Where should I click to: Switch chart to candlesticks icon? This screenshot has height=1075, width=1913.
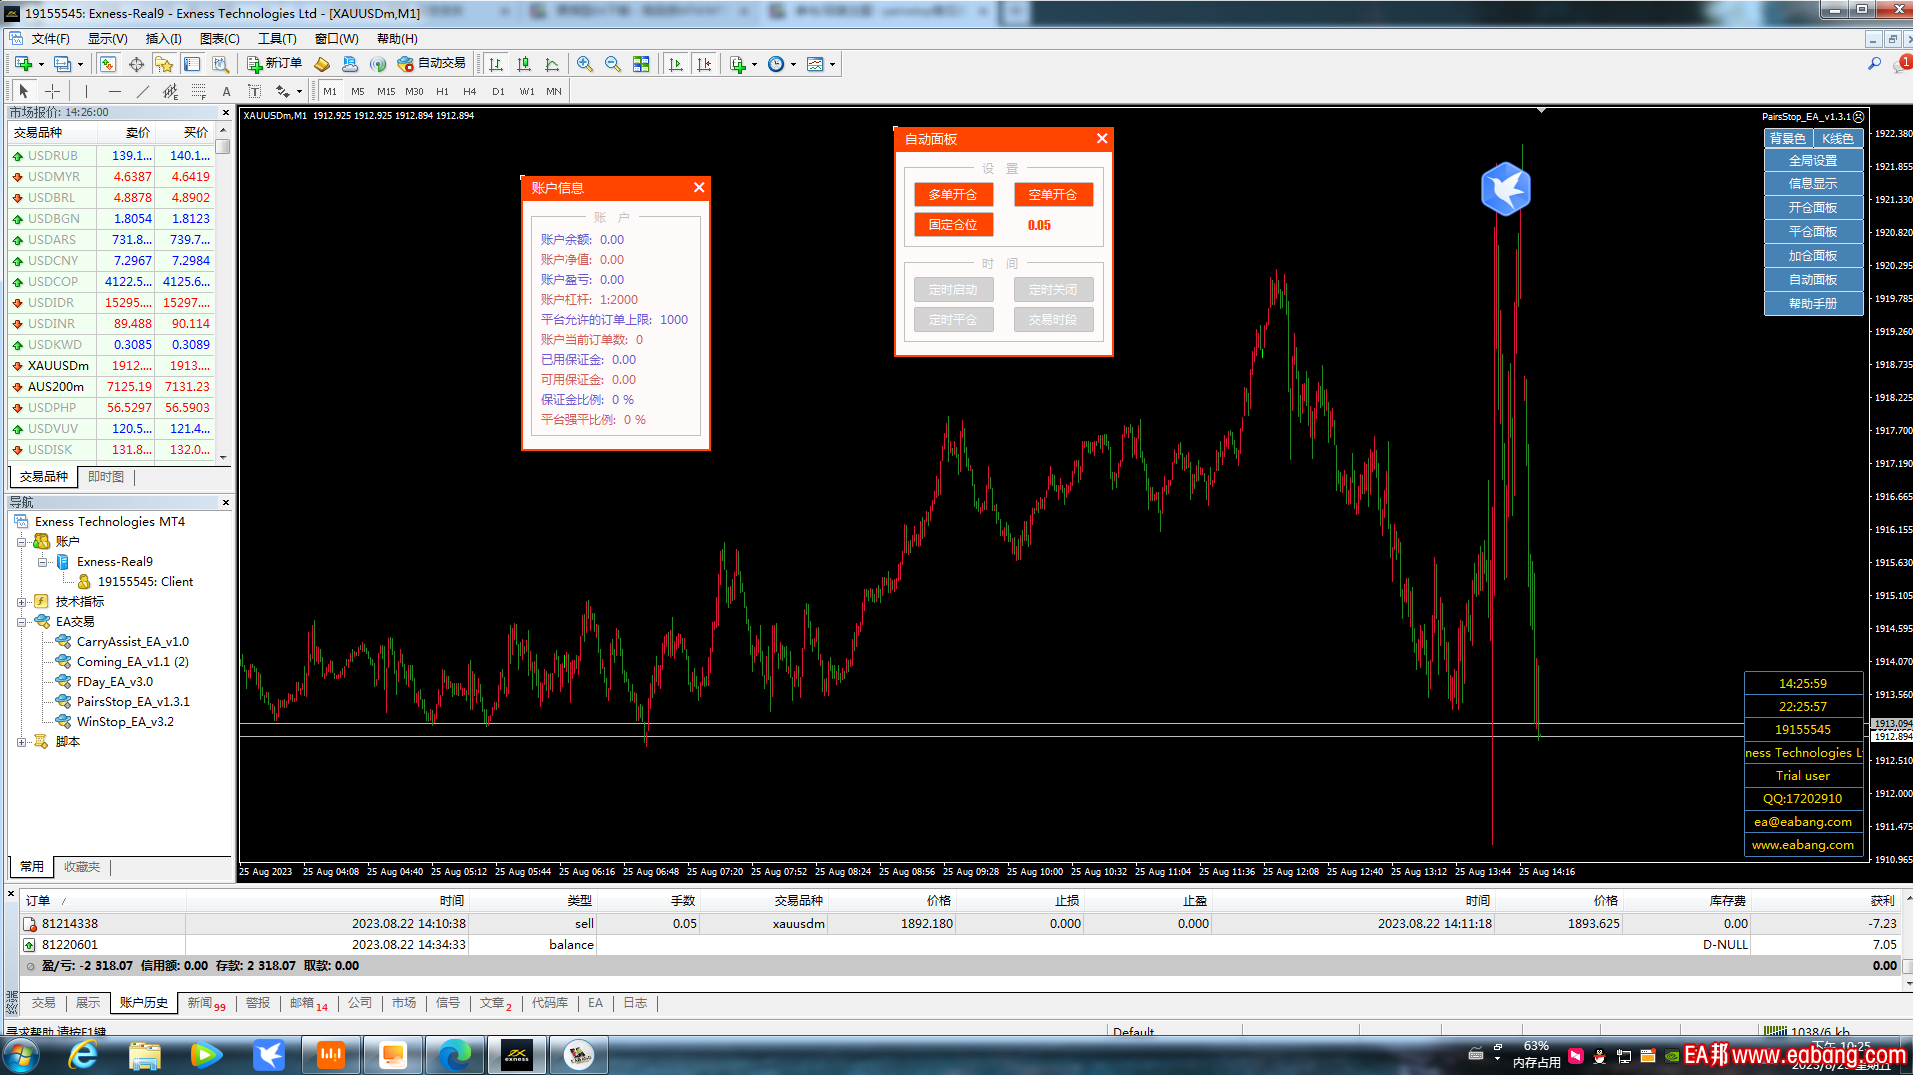524,64
